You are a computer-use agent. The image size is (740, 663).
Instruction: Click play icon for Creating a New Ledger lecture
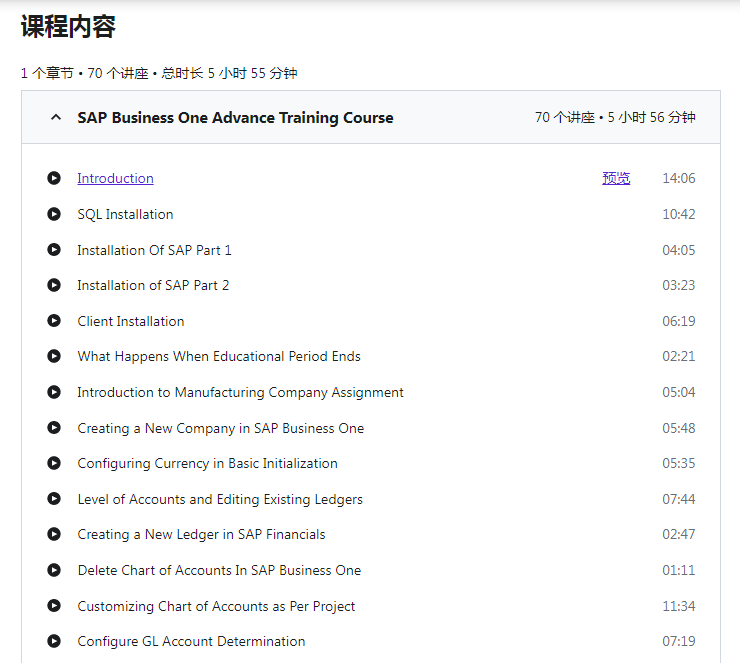54,534
